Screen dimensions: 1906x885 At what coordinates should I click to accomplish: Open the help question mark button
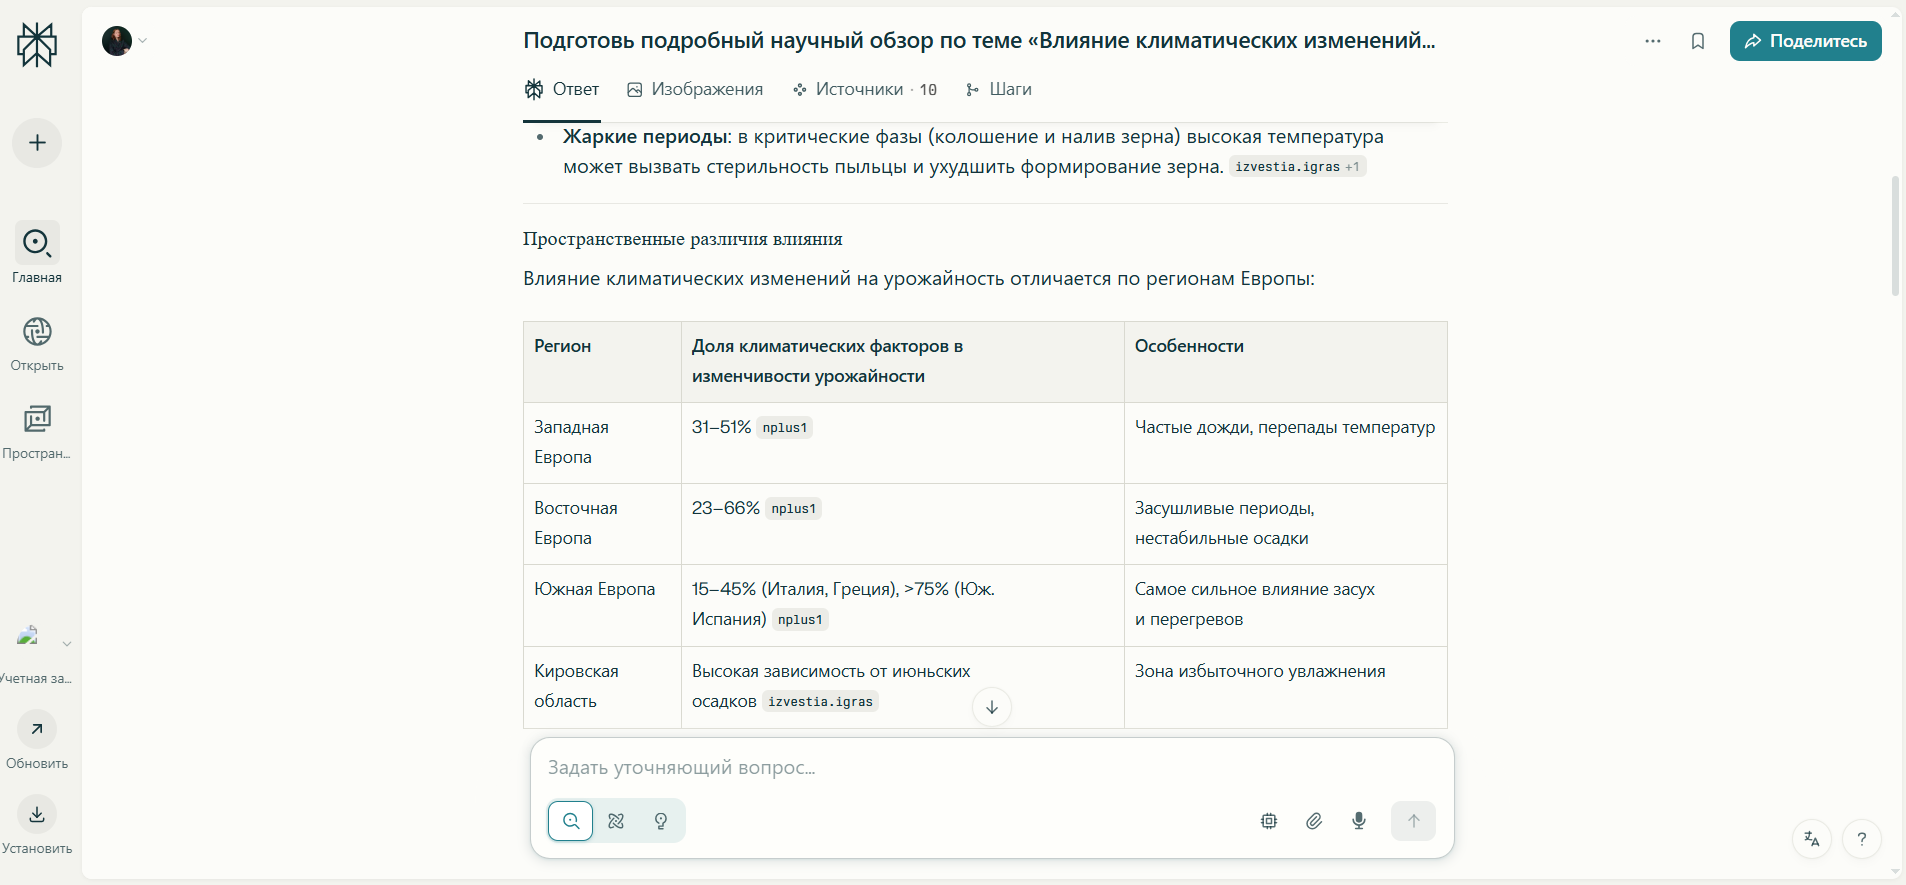click(1862, 839)
